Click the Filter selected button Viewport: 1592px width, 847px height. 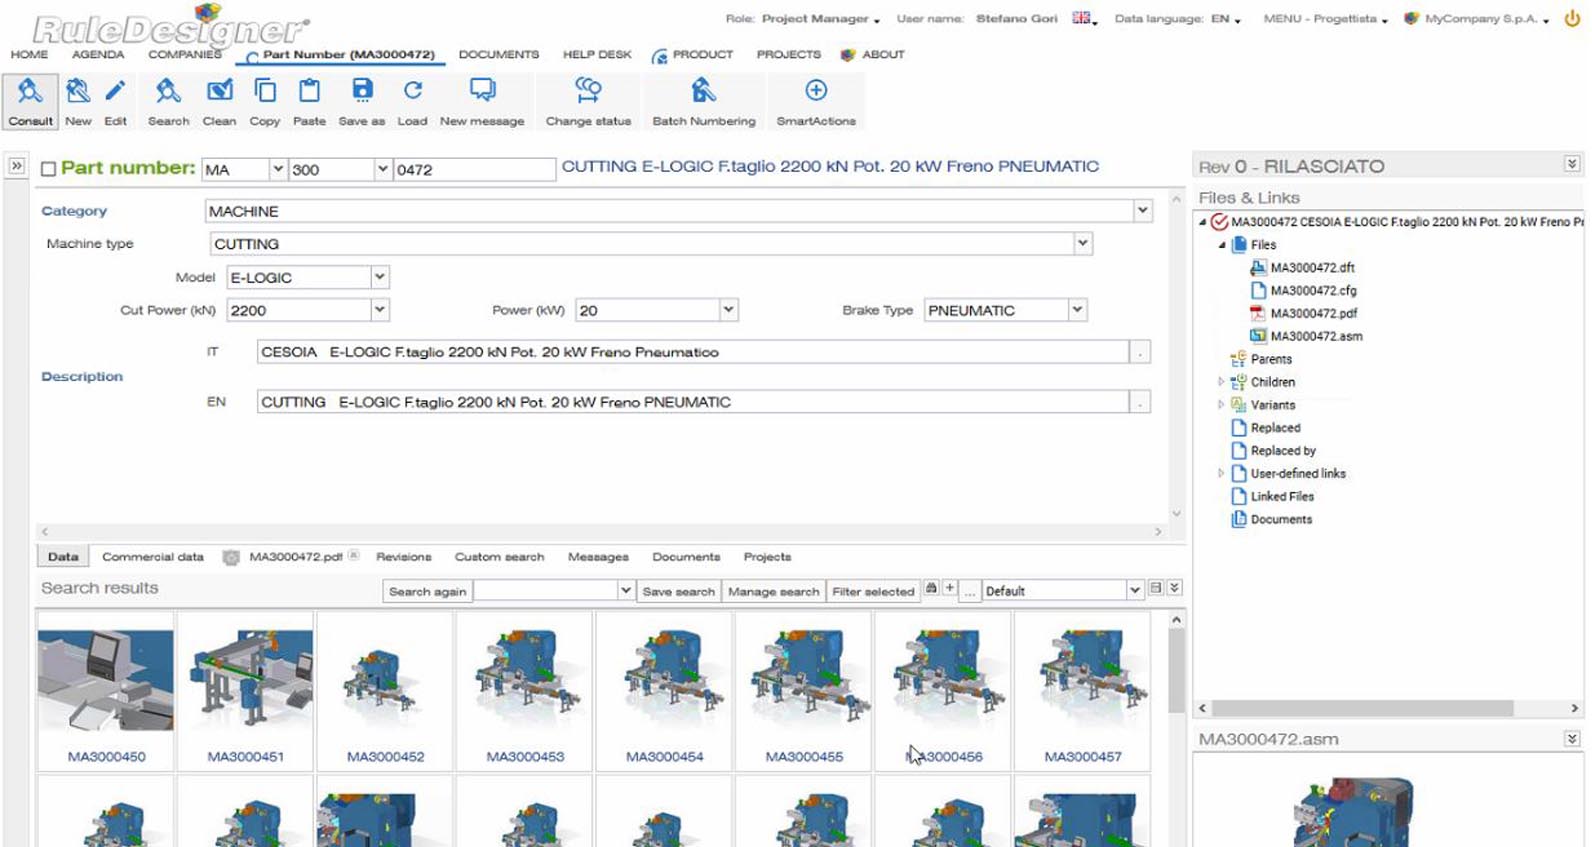pos(873,591)
